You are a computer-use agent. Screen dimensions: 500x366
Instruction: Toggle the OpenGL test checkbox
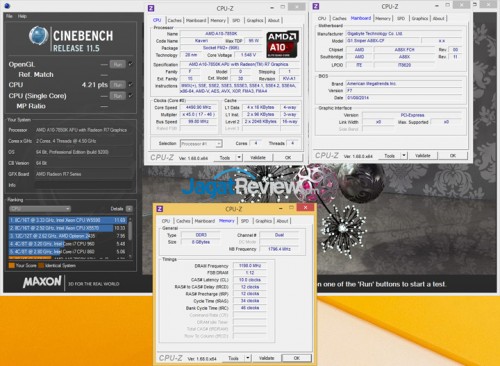click(130, 64)
